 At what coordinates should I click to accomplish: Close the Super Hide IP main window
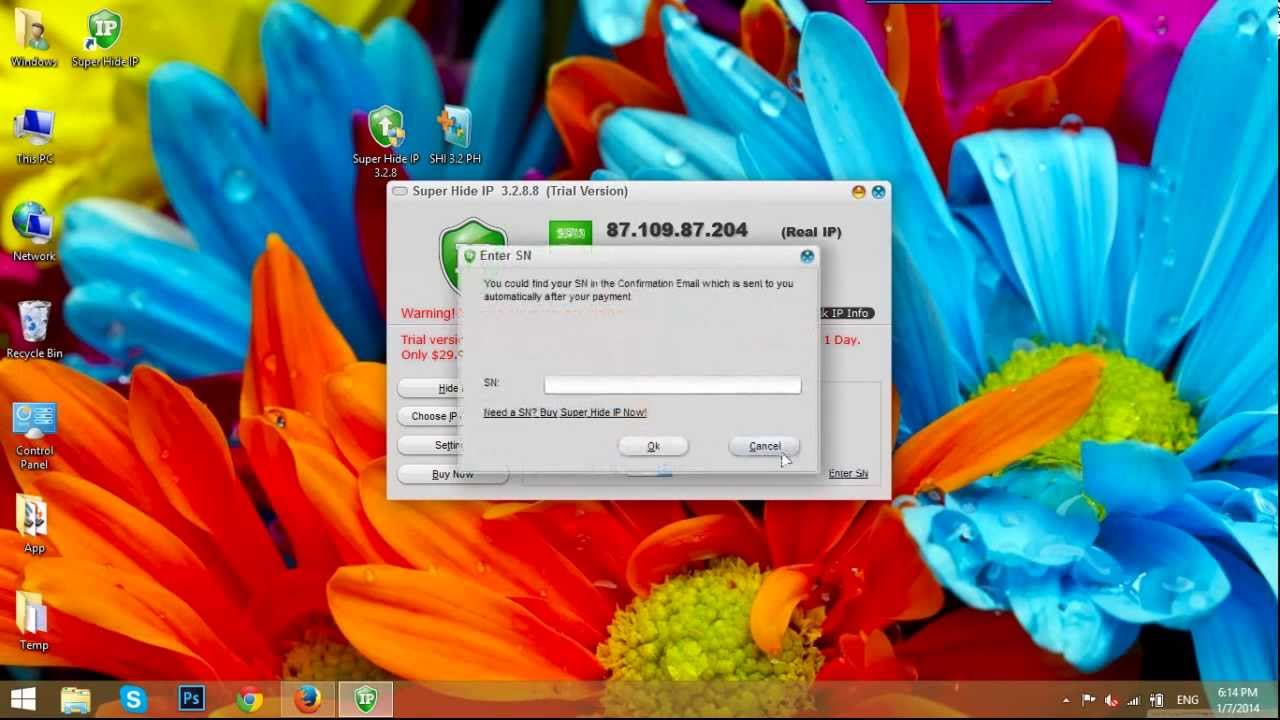(x=878, y=191)
